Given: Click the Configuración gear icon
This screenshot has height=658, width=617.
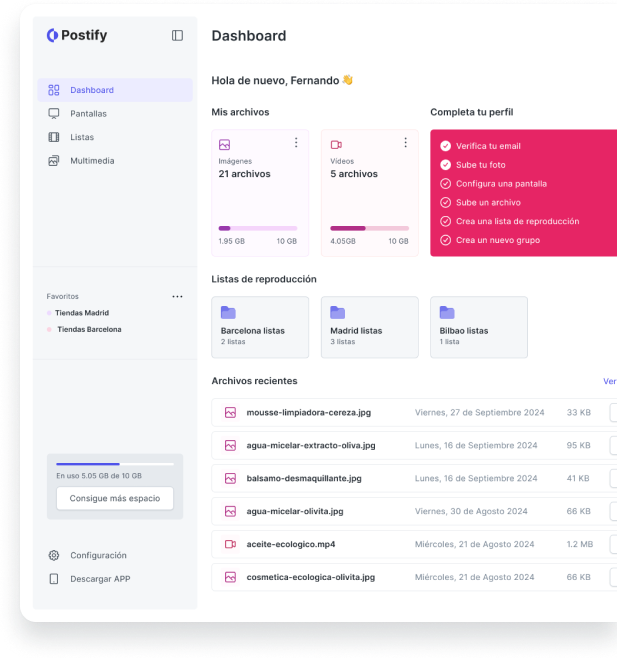Looking at the screenshot, I should coord(54,555).
